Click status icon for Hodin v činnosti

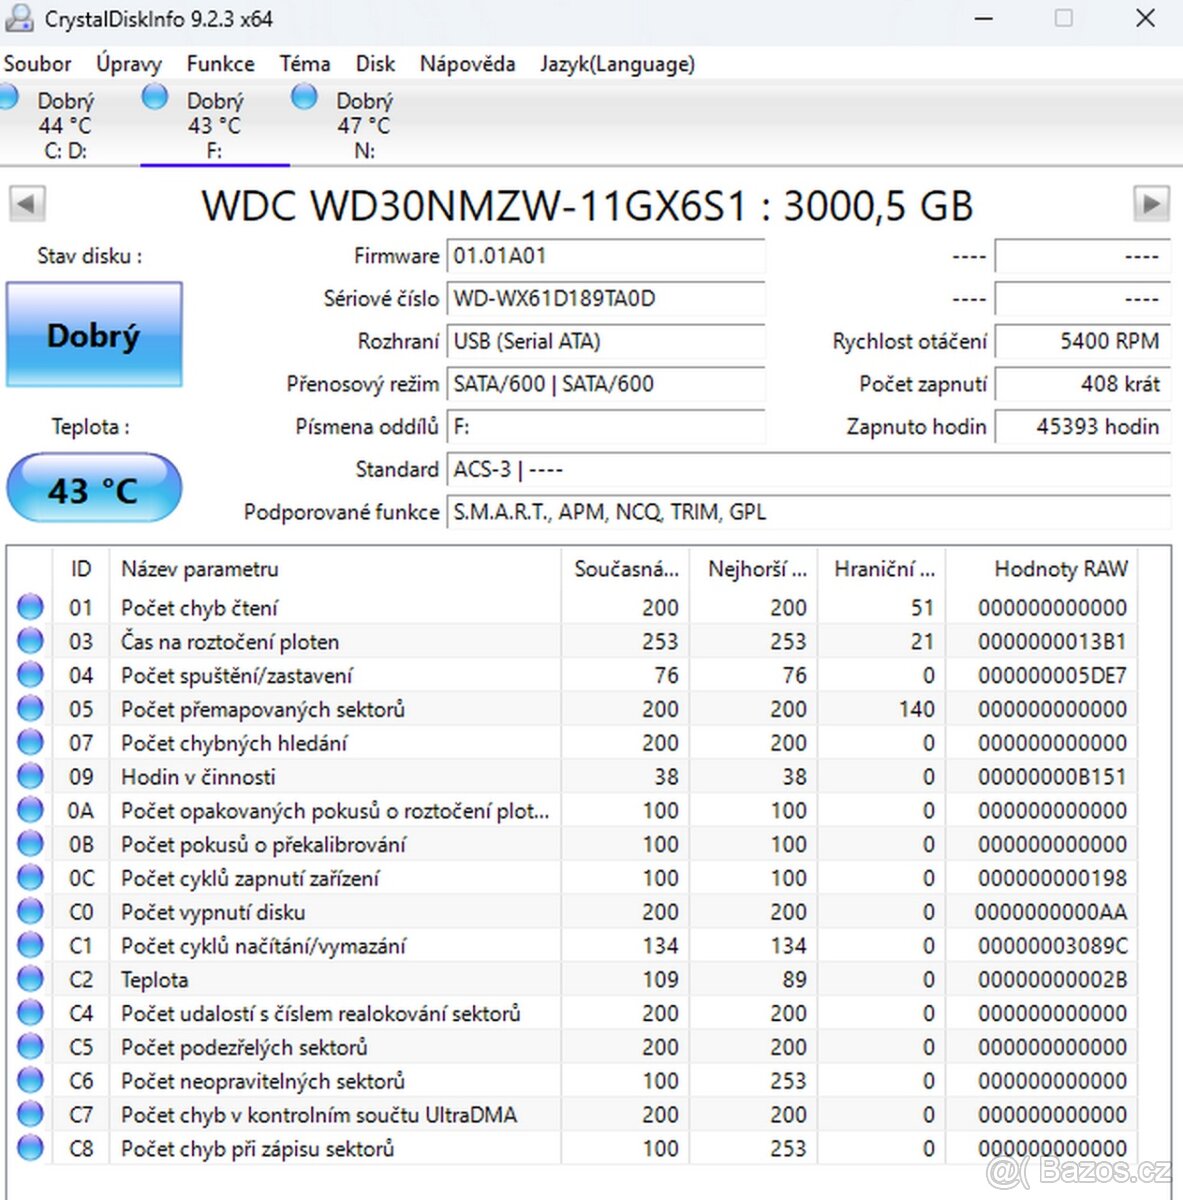click(x=31, y=776)
